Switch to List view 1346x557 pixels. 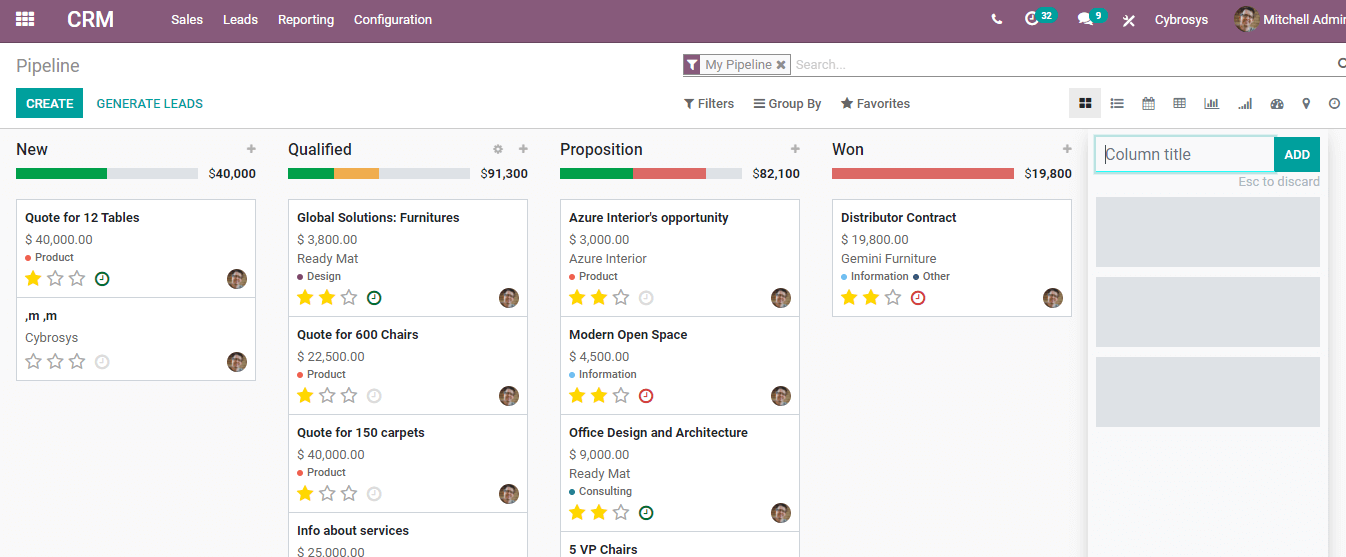[x=1117, y=103]
